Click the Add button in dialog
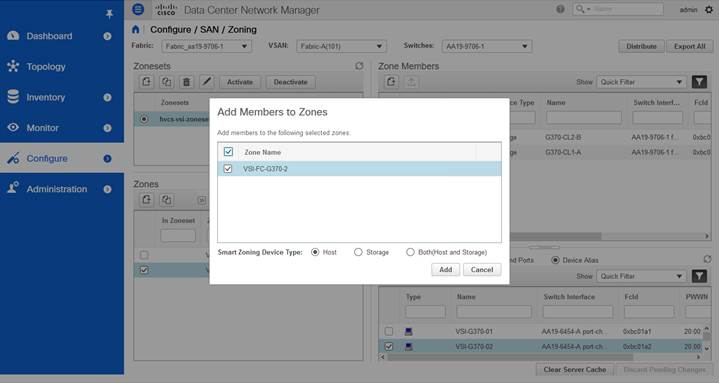719x383 pixels. point(445,270)
